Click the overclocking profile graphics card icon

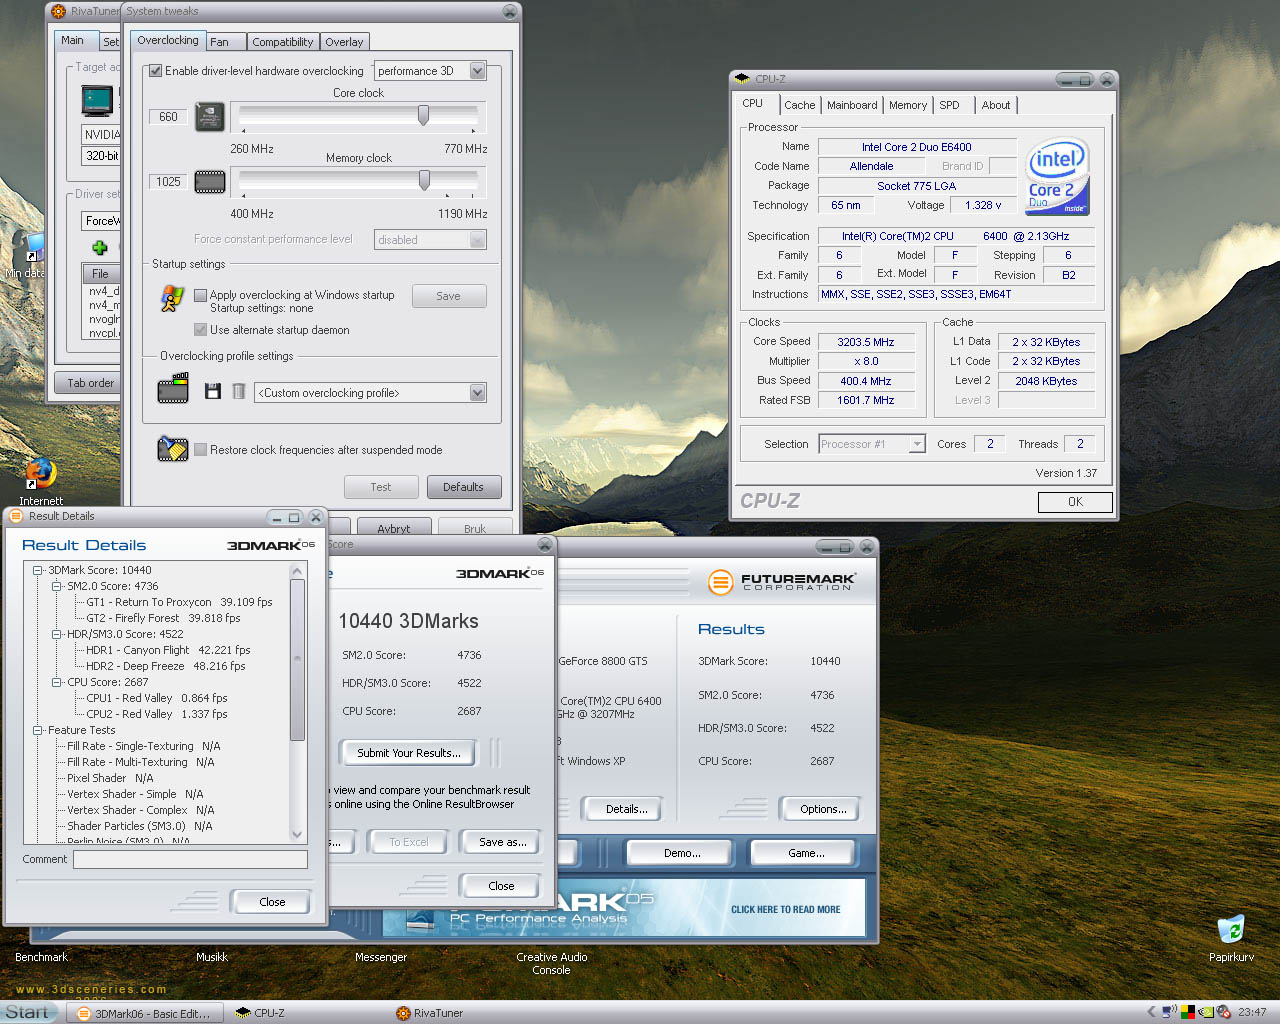[173, 388]
